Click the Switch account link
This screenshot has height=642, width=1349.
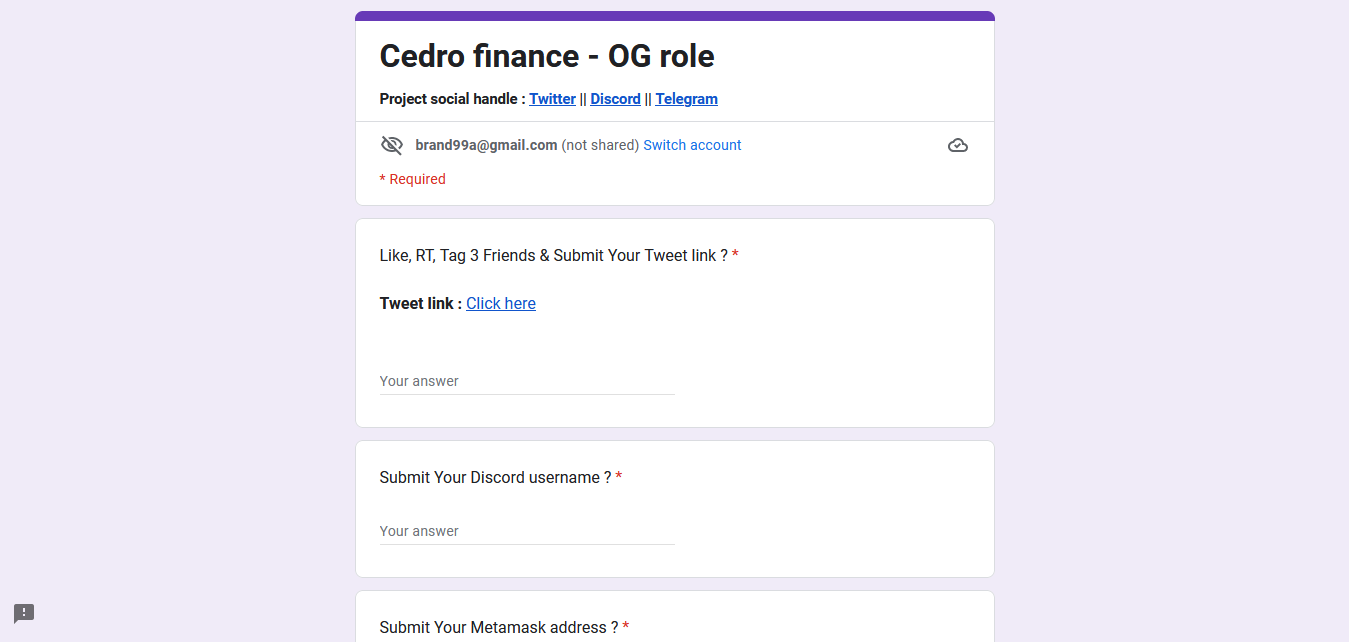tap(692, 145)
